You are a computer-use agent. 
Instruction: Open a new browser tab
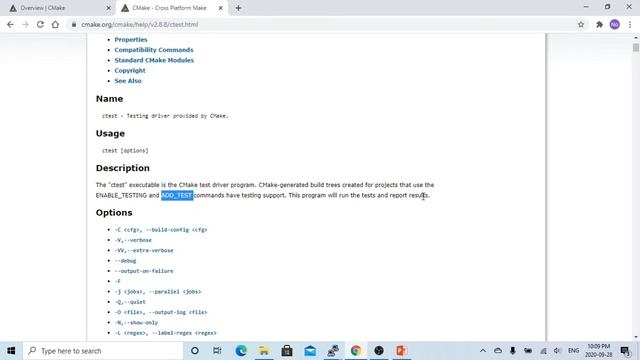[238, 8]
